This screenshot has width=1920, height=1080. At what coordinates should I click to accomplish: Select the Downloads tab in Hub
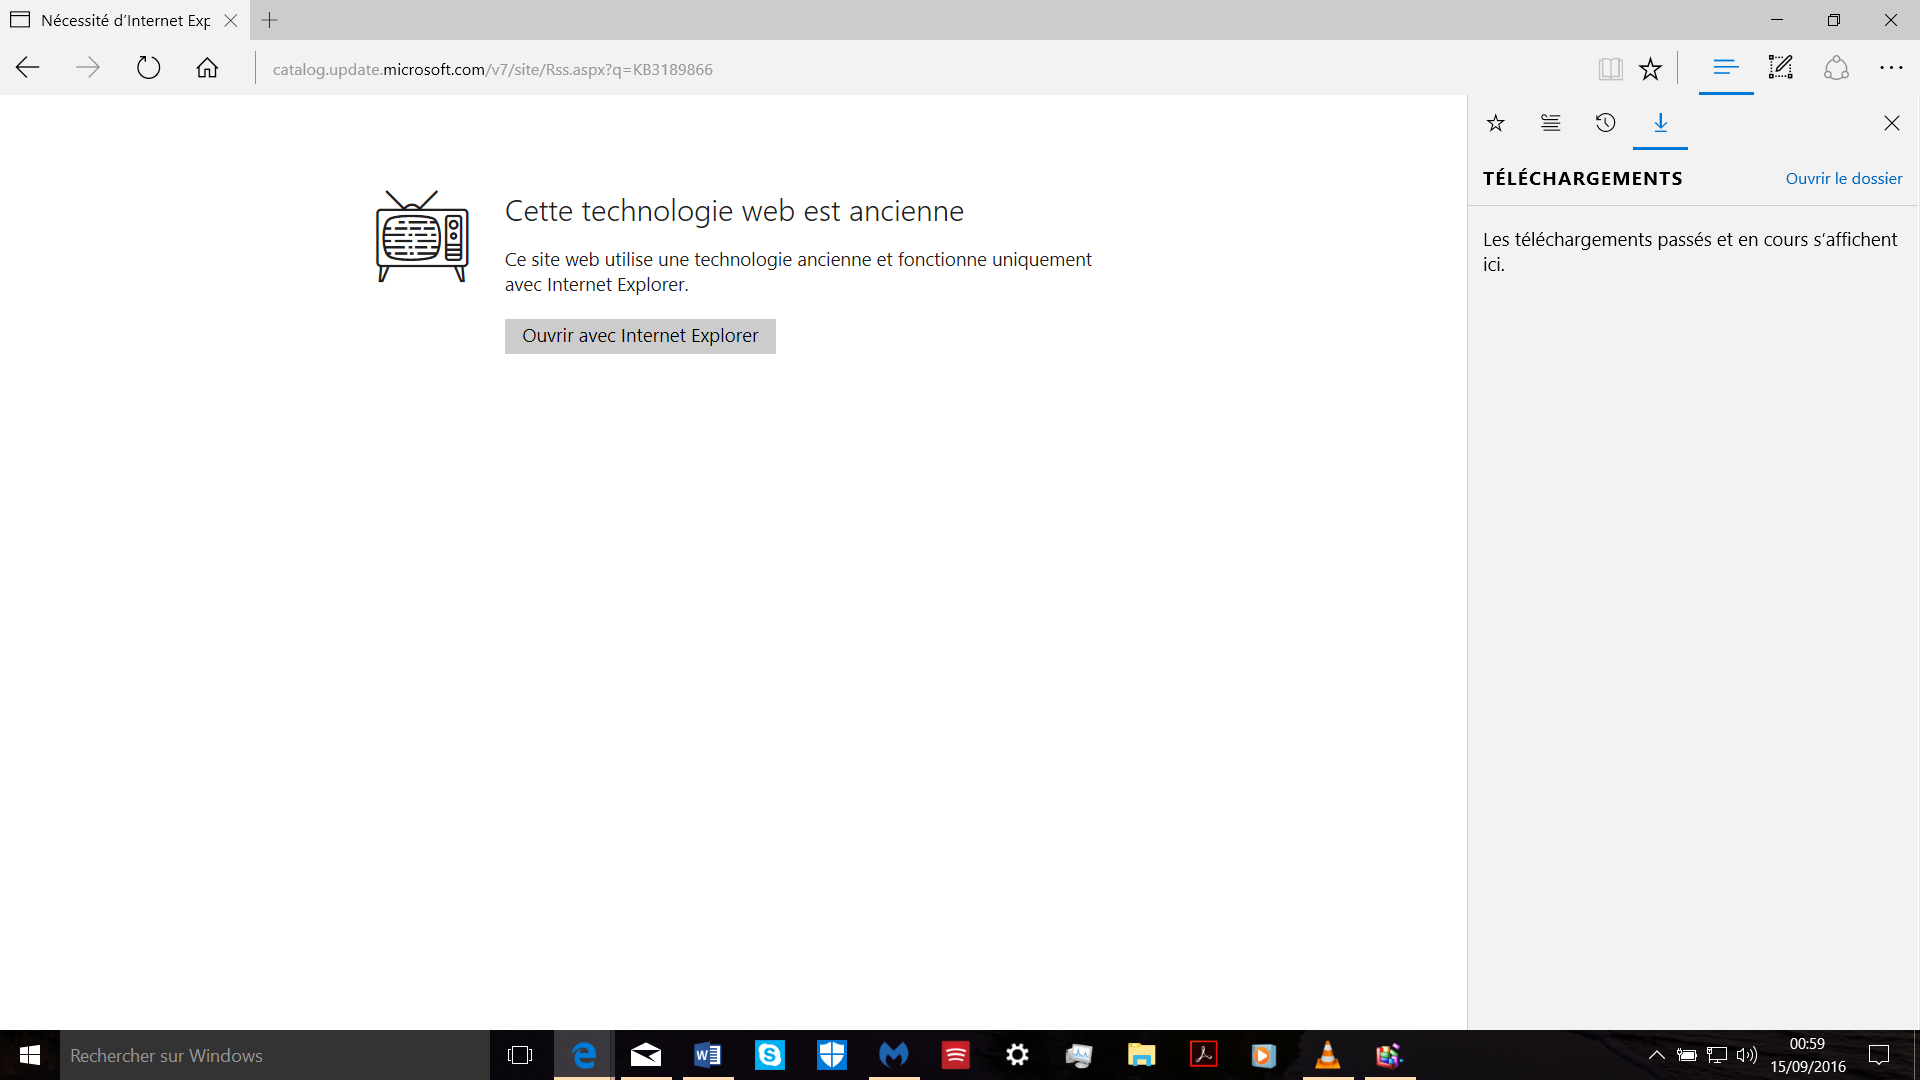(x=1661, y=123)
